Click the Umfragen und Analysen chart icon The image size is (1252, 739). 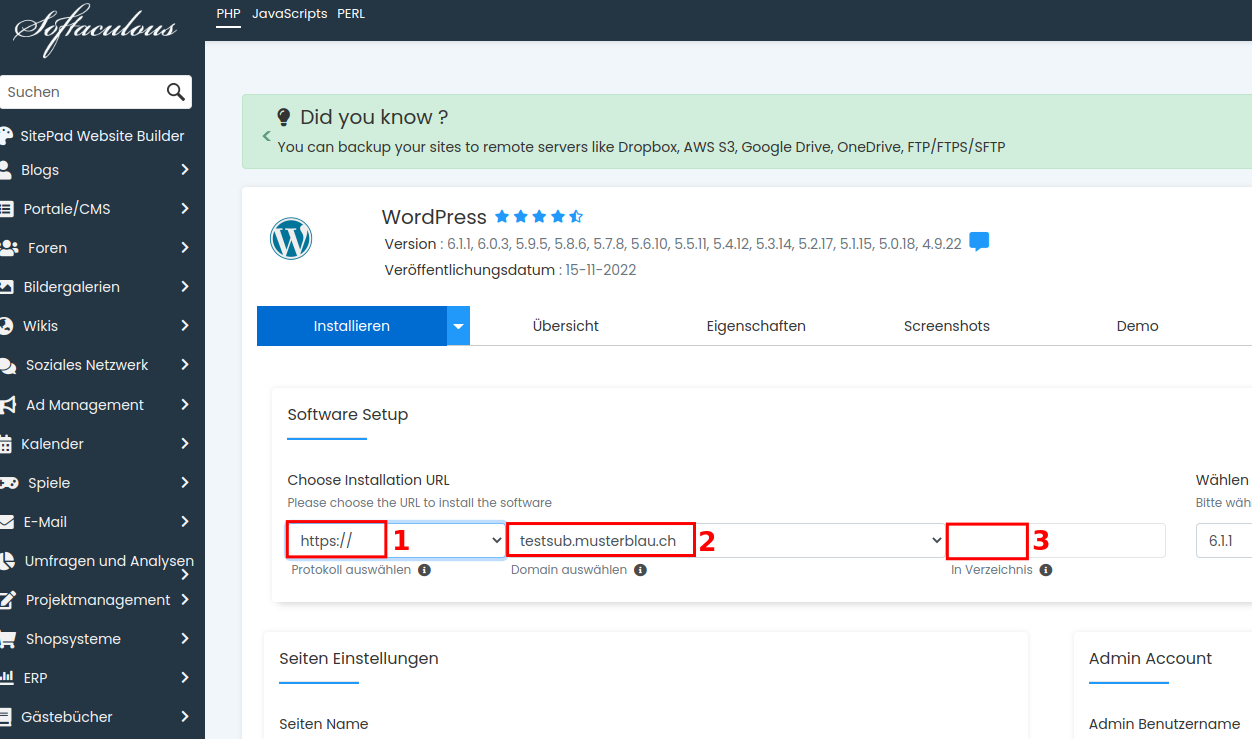(x=6, y=561)
